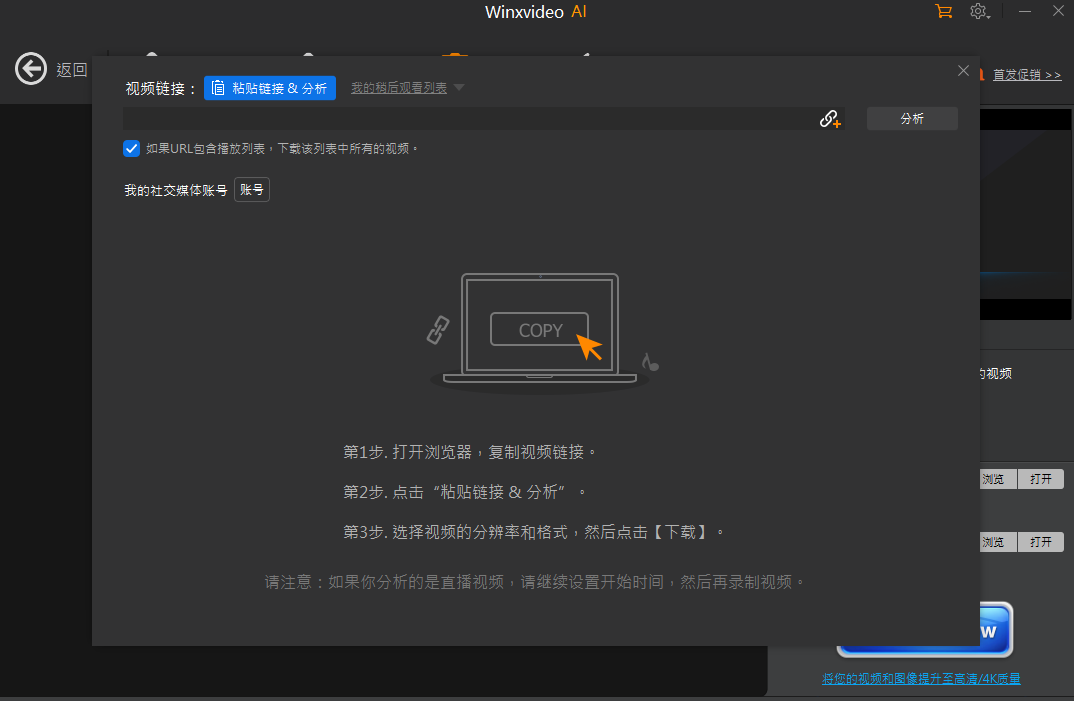Click the 分析 button
The height and width of the screenshot is (701, 1074).
911,118
